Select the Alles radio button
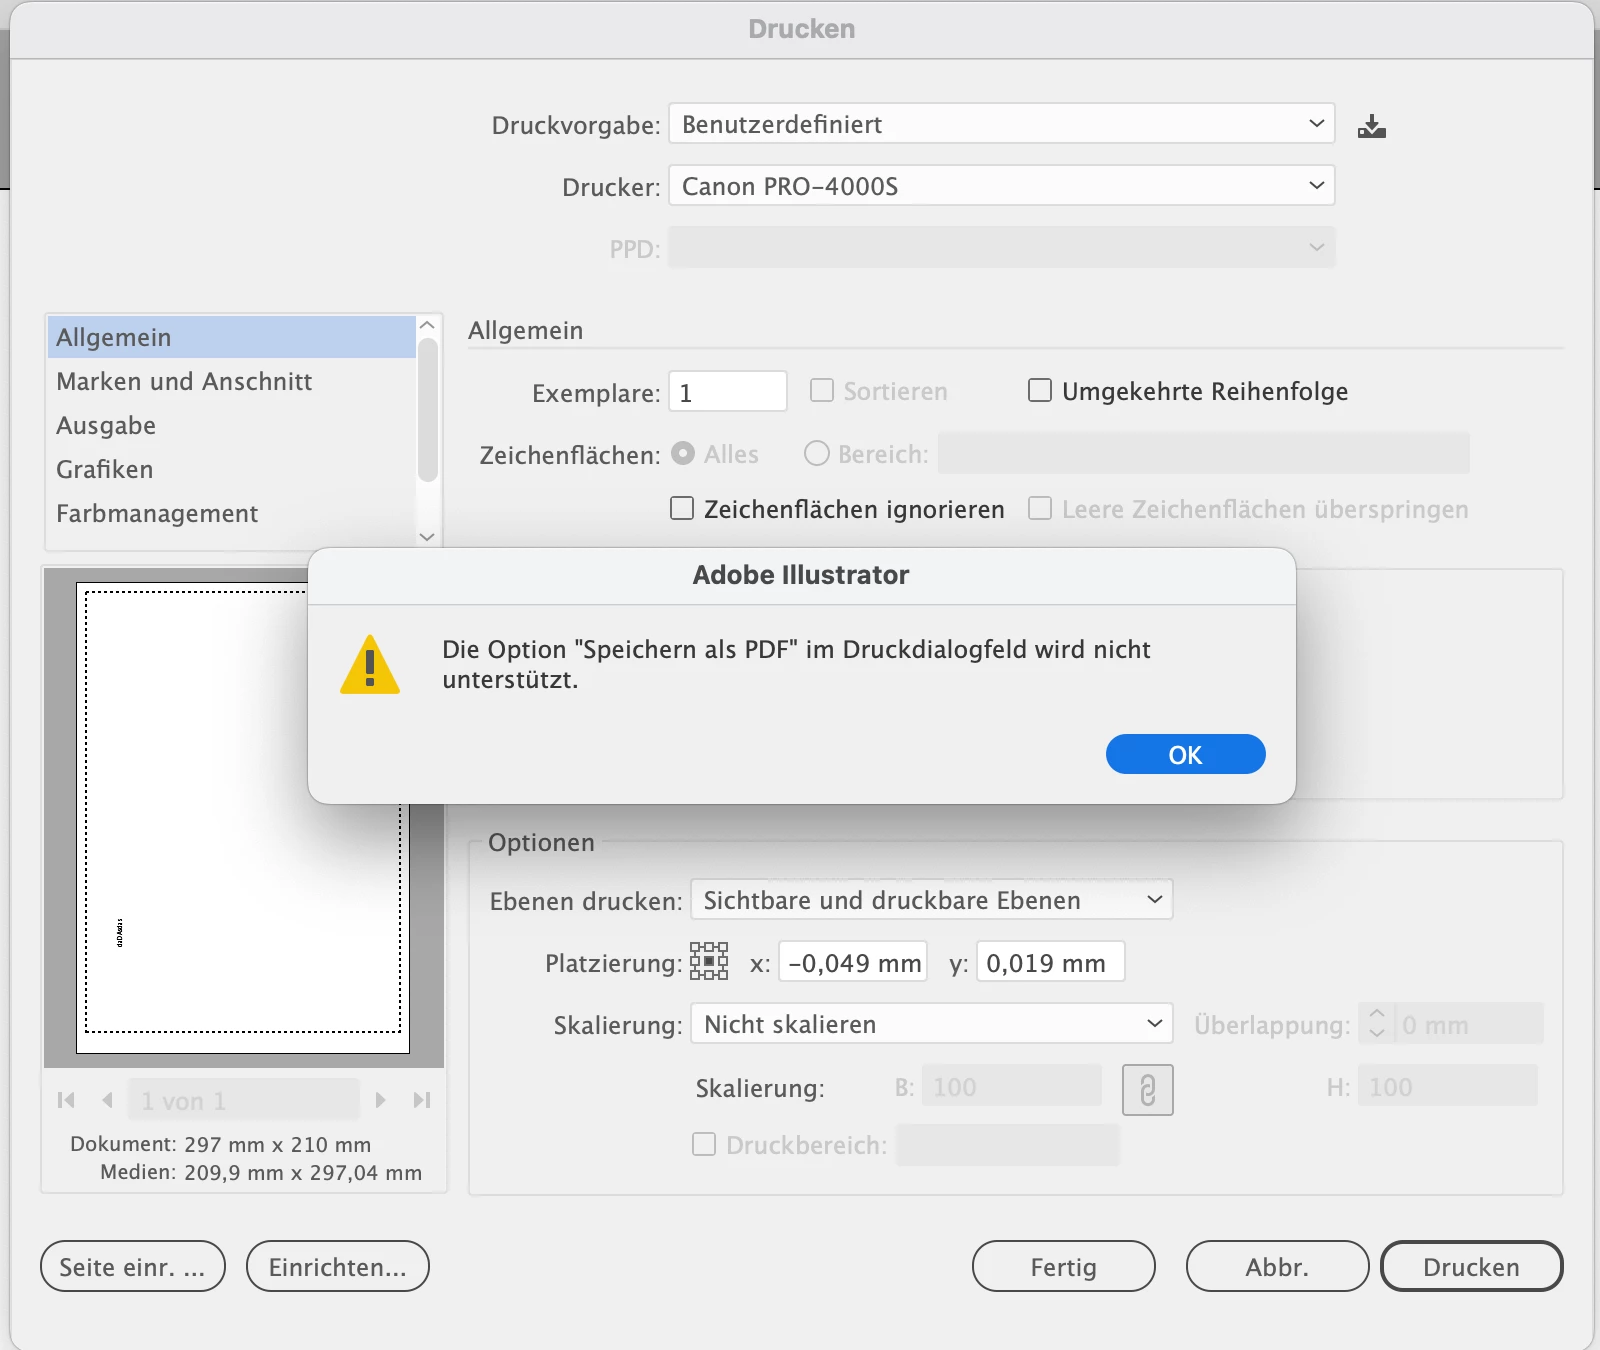The image size is (1600, 1350). 683,453
